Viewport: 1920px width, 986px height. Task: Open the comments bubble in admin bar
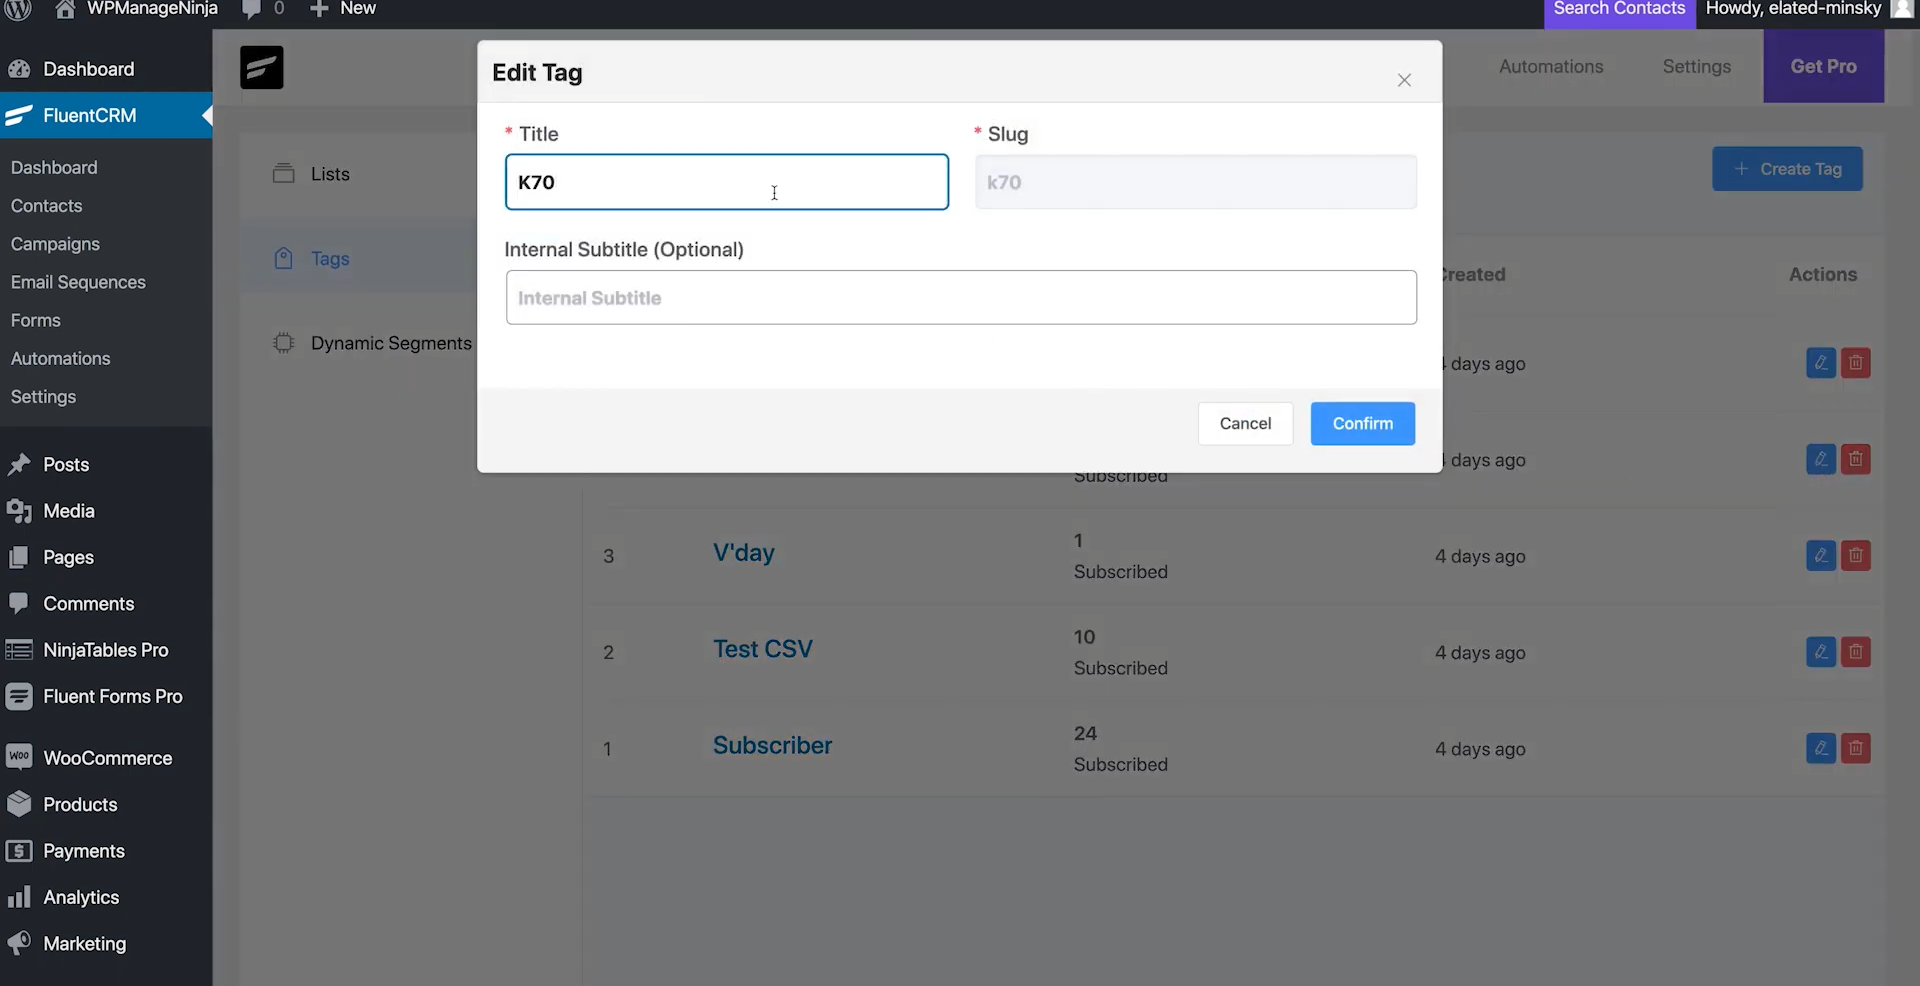[252, 9]
